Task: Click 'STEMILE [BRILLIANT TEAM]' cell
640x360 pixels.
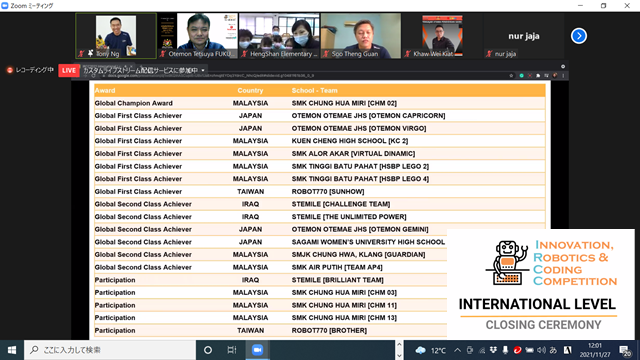Action: coord(338,280)
